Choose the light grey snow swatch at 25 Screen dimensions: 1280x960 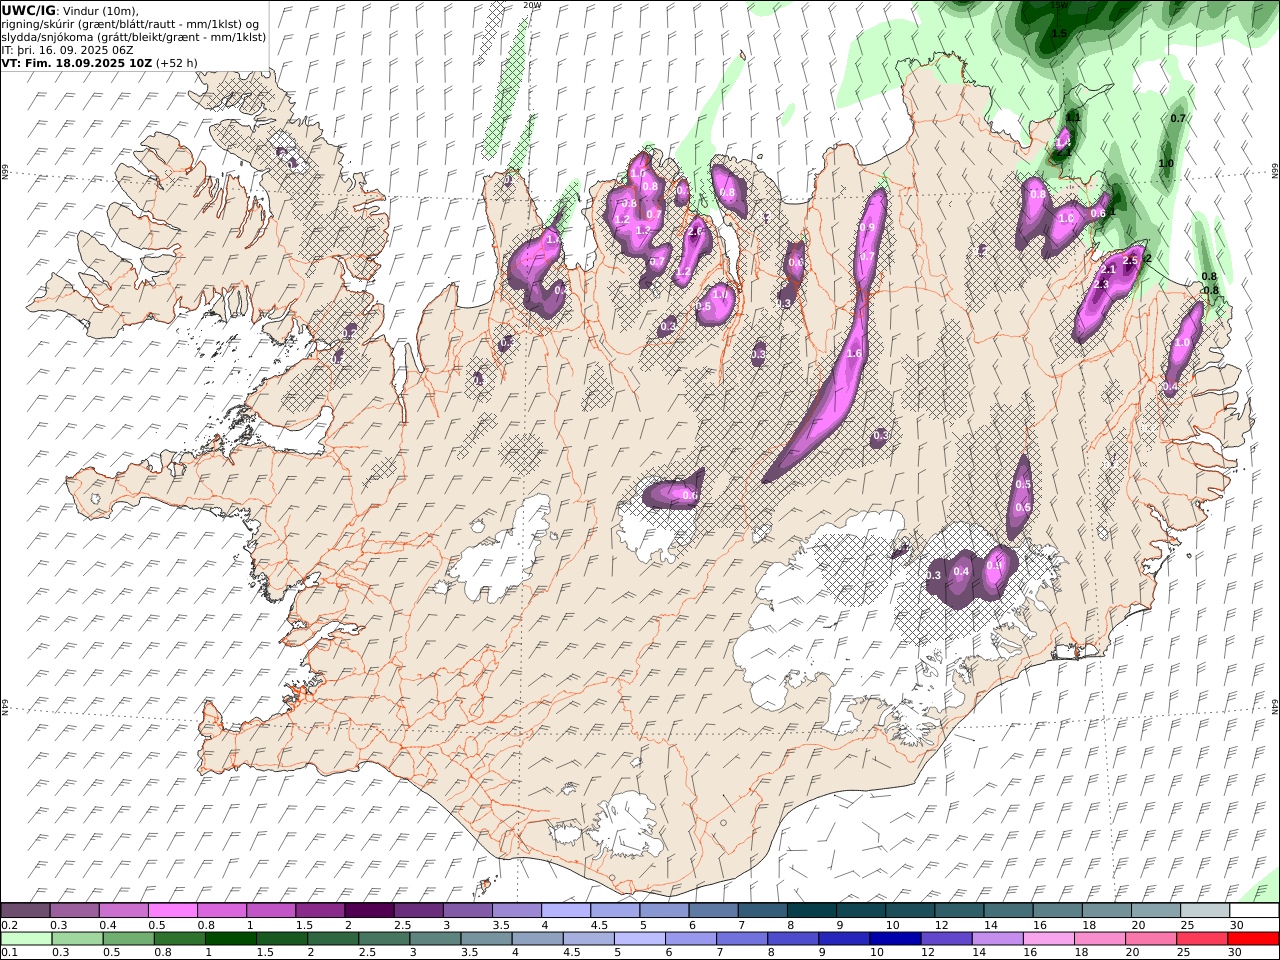tap(1203, 910)
